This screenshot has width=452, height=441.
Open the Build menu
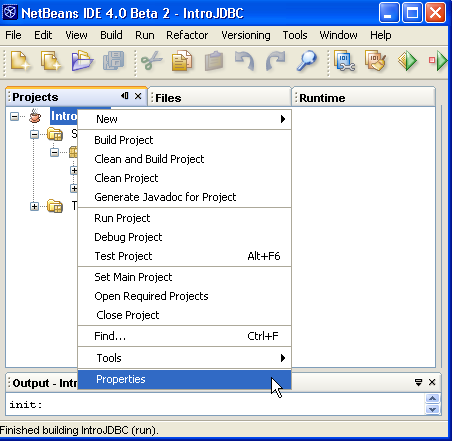coord(111,35)
